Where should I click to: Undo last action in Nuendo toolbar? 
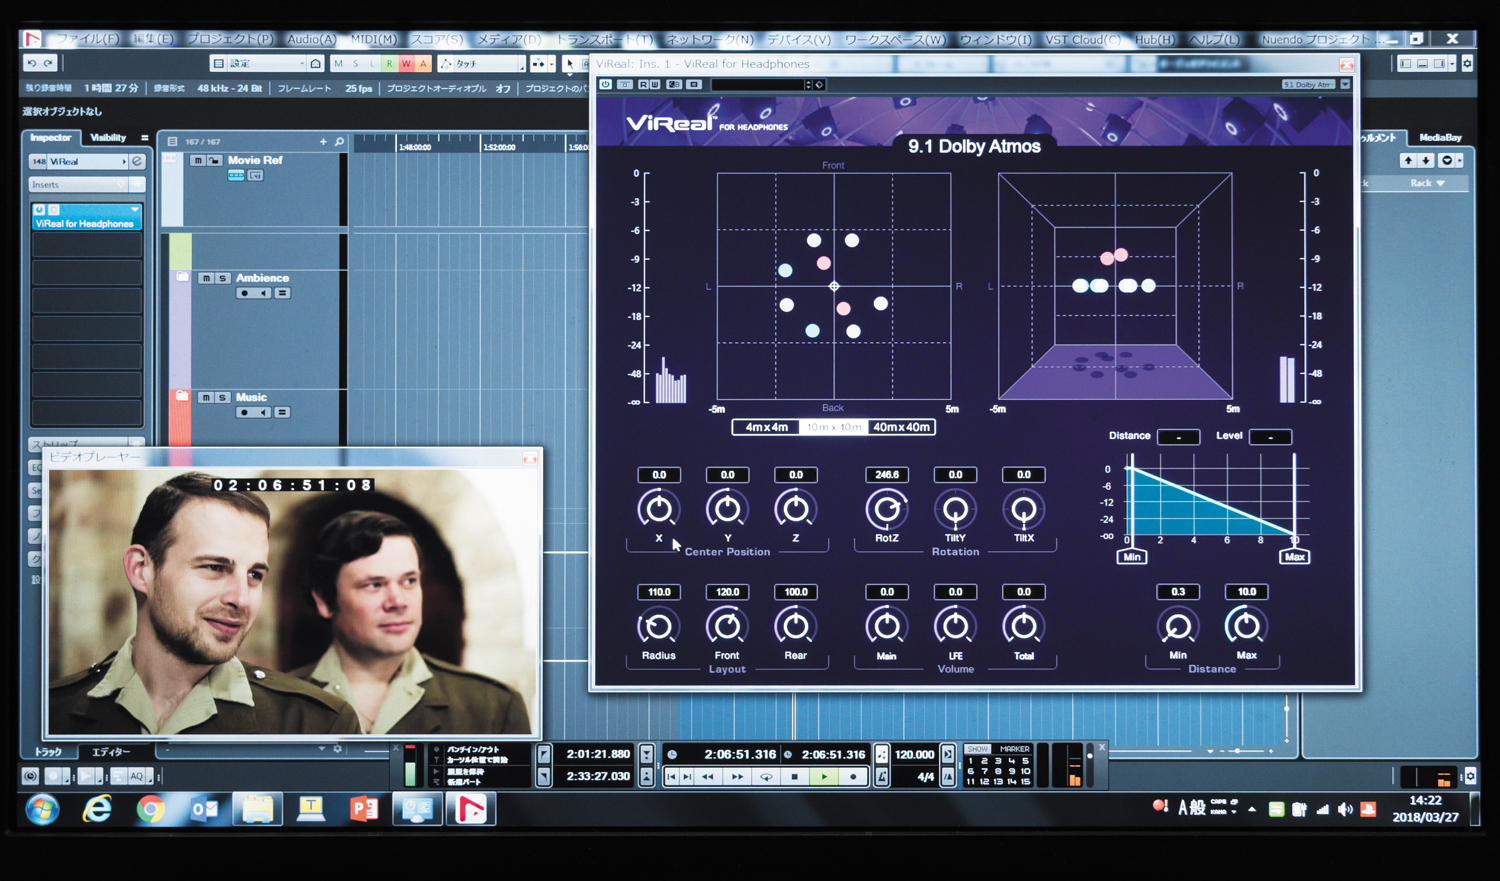(x=32, y=63)
